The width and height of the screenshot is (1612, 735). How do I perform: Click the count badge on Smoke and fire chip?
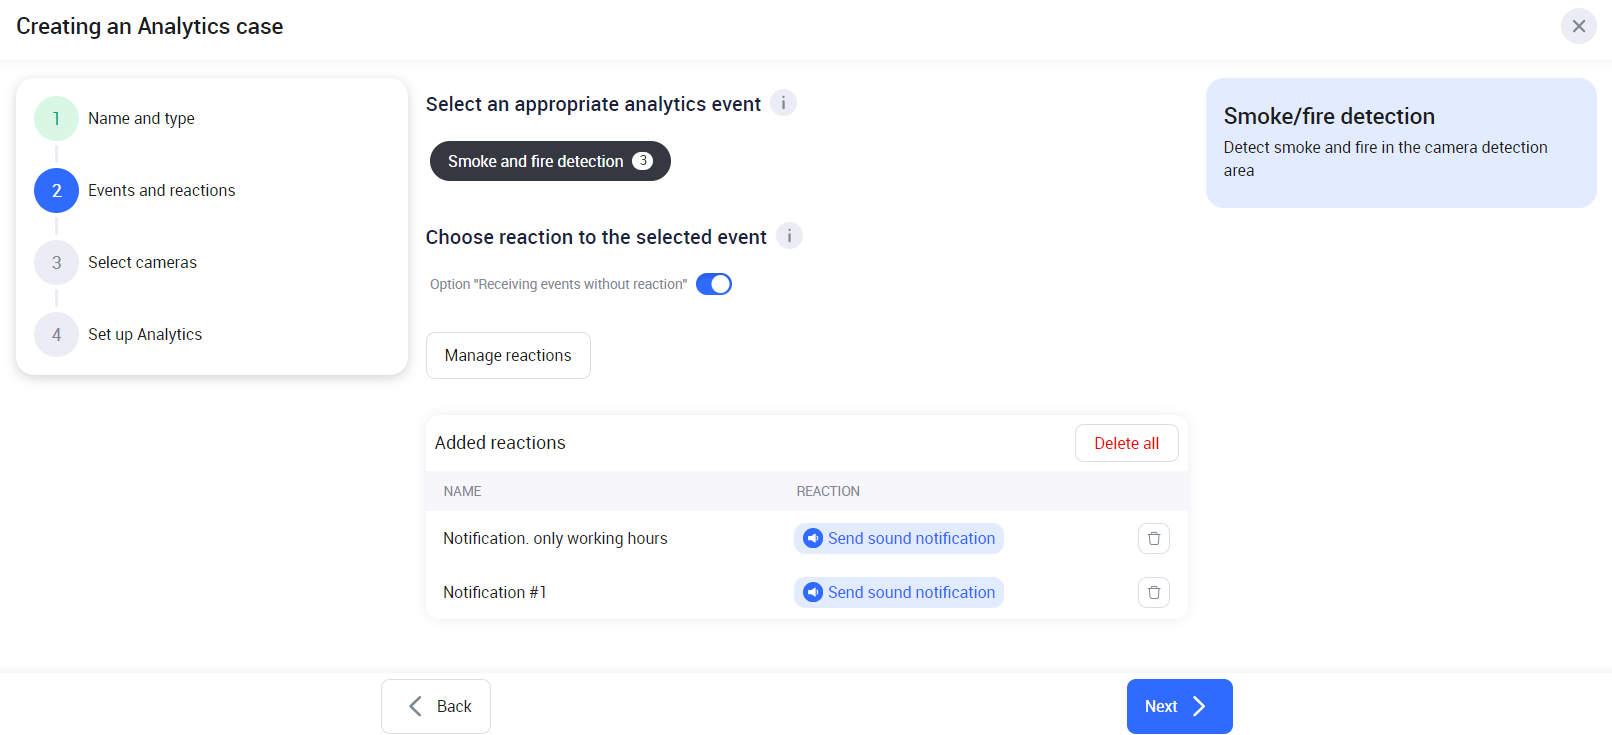pyautogui.click(x=642, y=161)
